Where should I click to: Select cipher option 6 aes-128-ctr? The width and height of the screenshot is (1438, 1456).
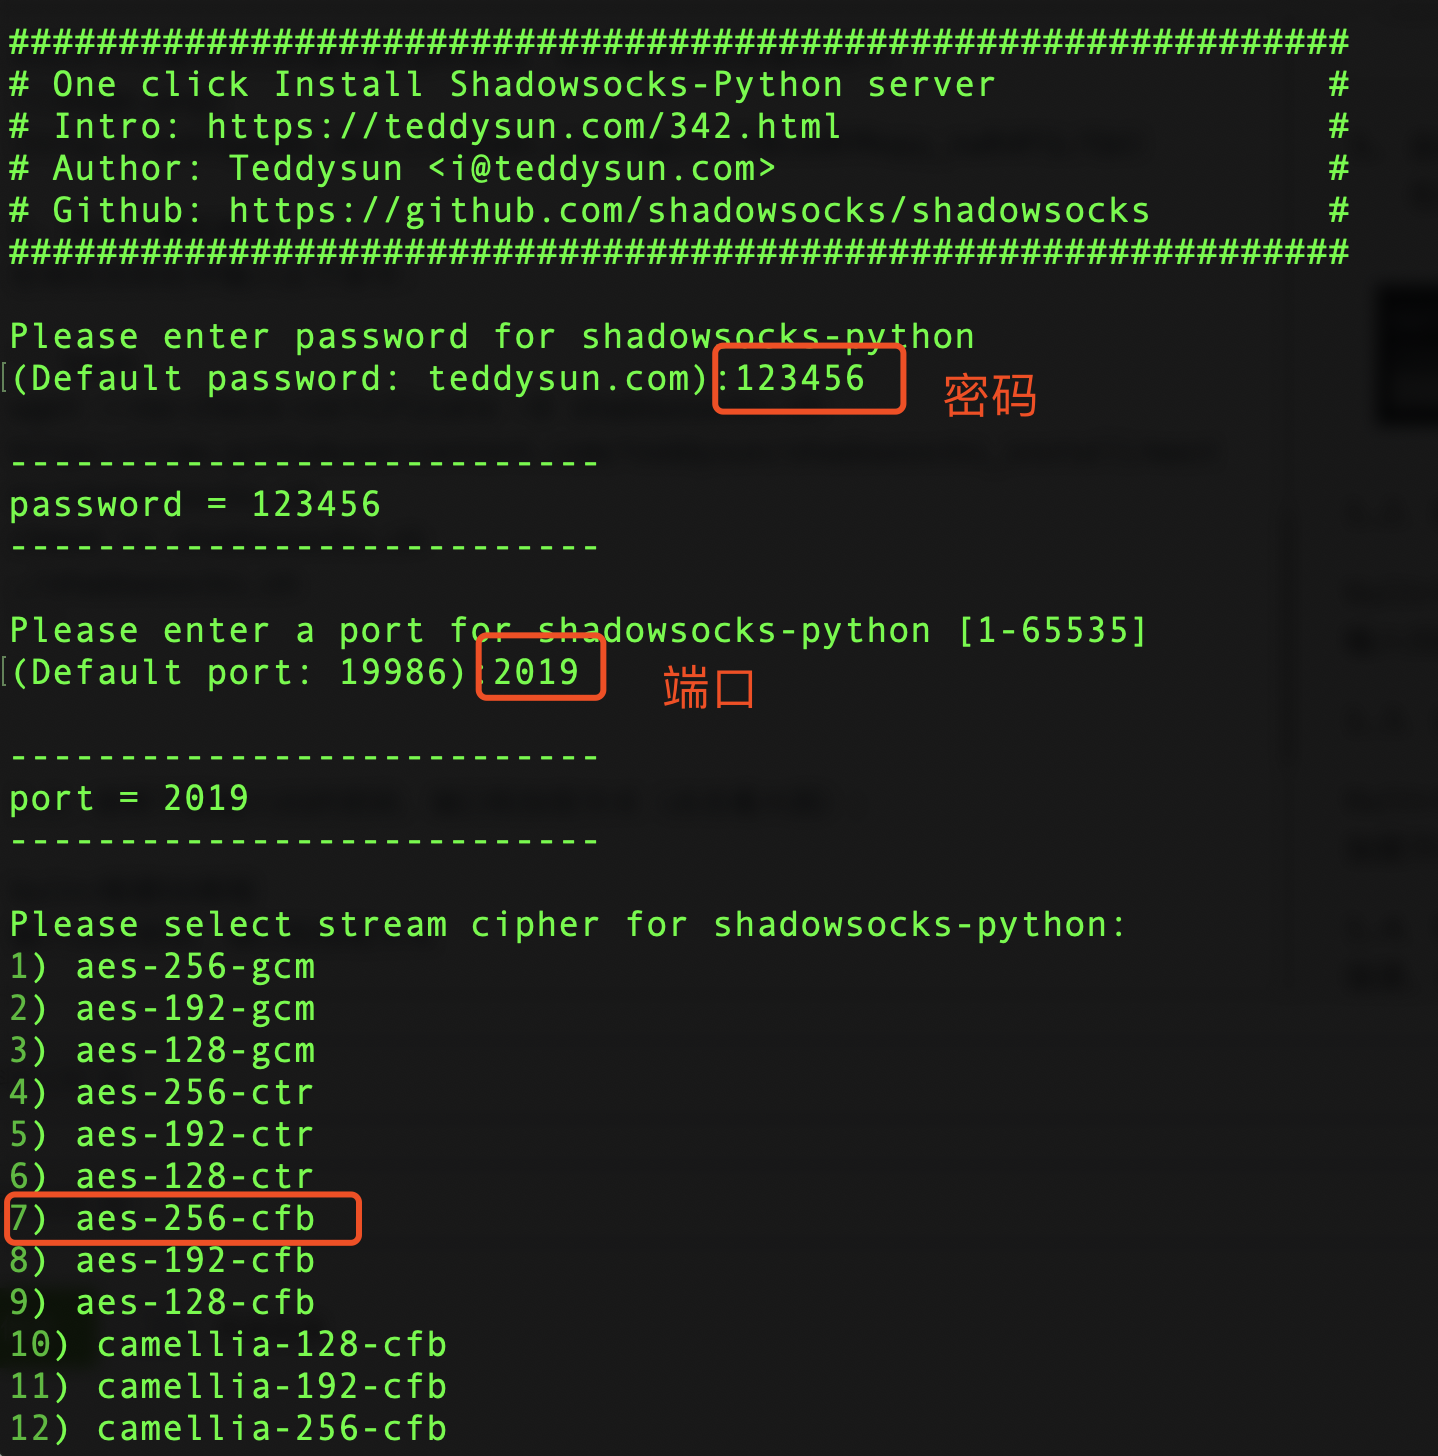click(x=162, y=1177)
